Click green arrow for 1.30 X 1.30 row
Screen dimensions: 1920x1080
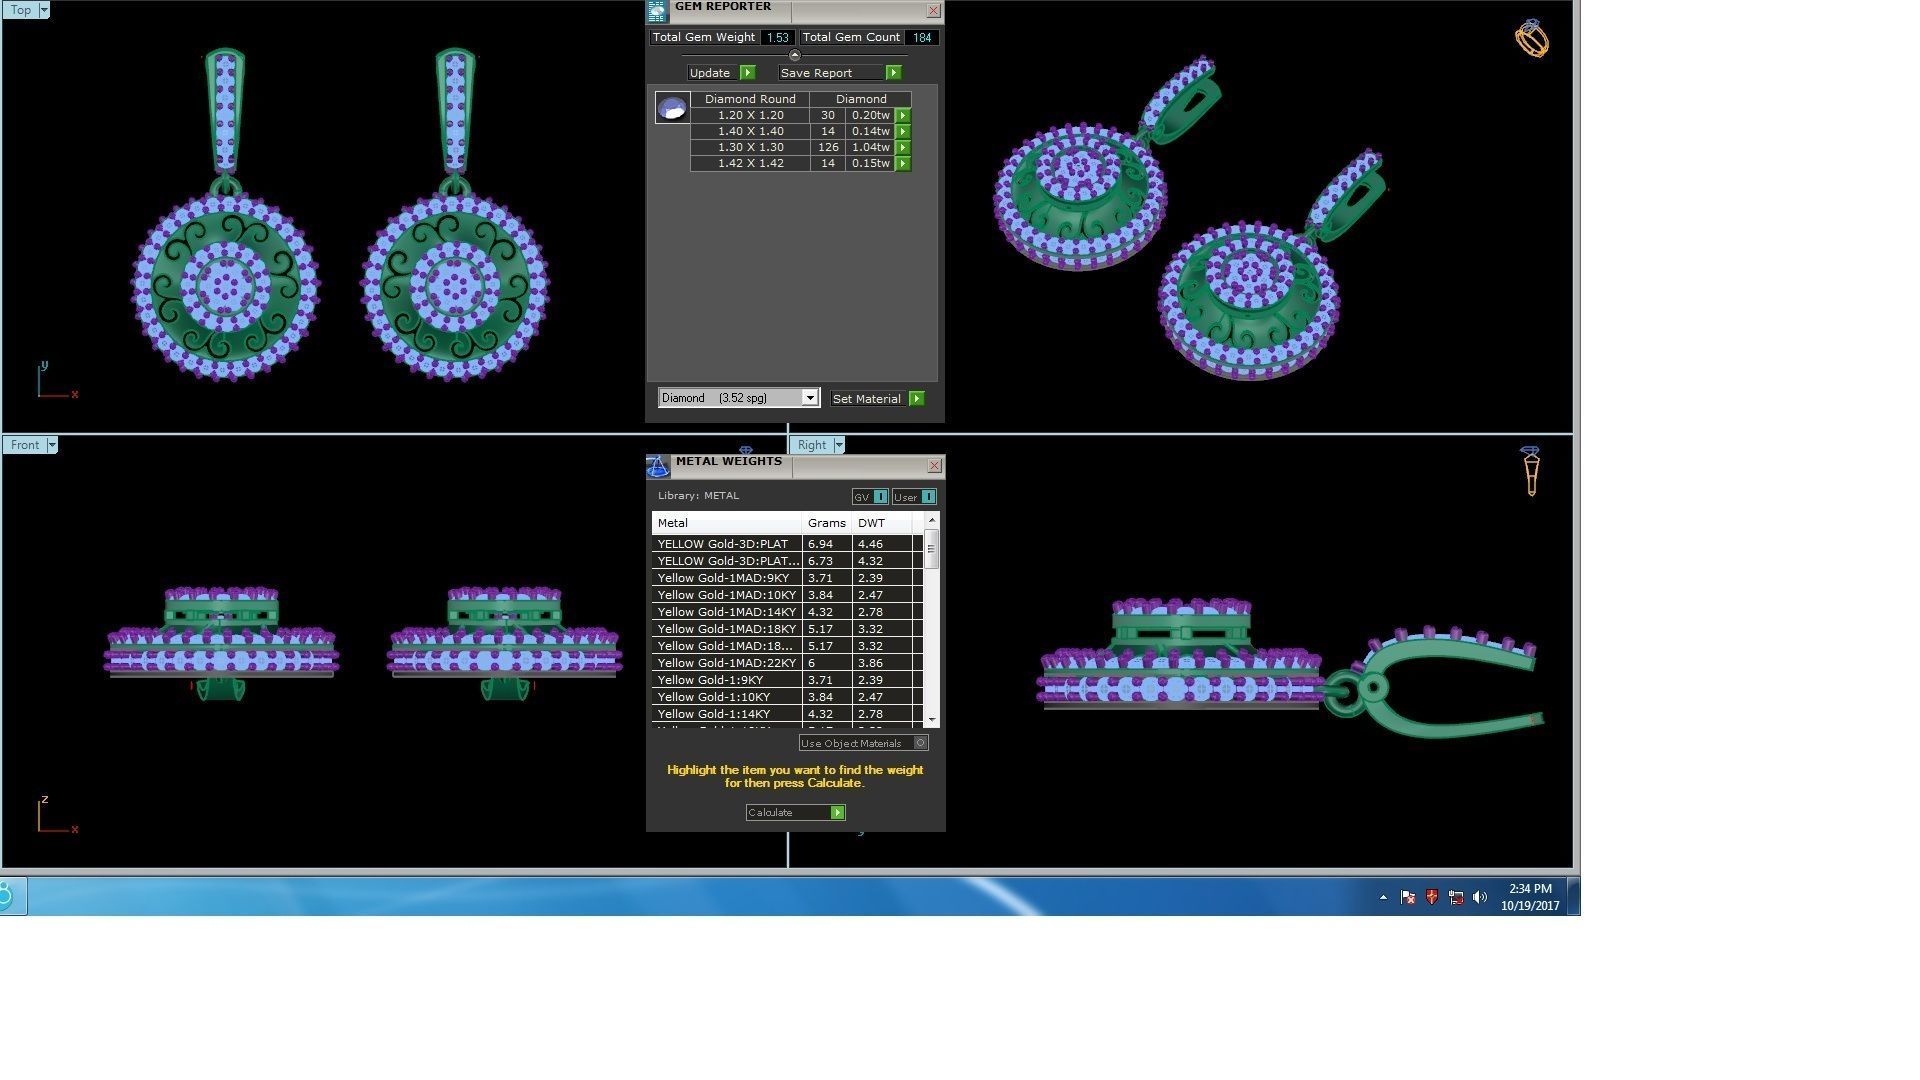903,148
